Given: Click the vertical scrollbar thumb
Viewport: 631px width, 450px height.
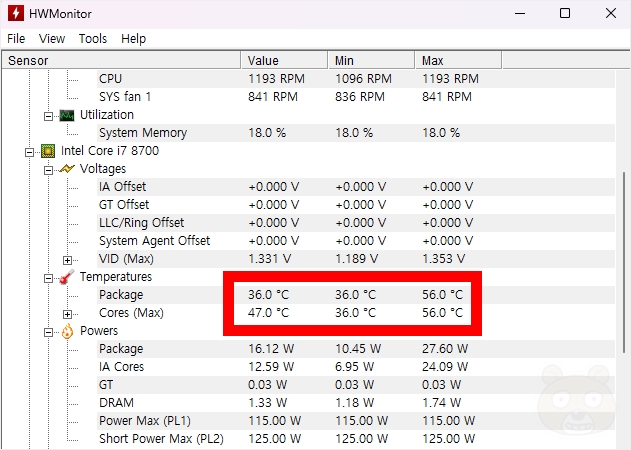Looking at the screenshot, I should (x=624, y=263).
